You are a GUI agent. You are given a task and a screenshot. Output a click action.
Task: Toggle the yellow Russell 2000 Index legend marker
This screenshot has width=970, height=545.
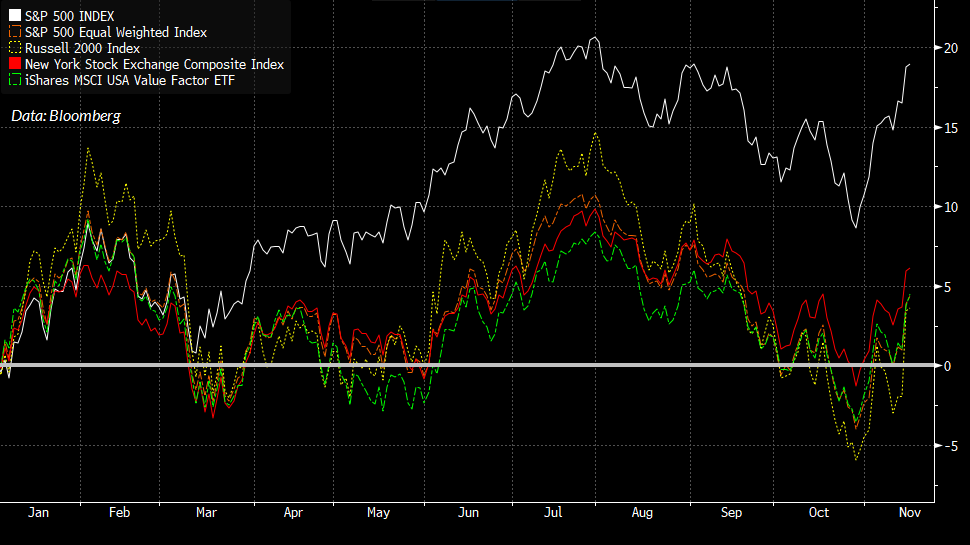[15, 48]
